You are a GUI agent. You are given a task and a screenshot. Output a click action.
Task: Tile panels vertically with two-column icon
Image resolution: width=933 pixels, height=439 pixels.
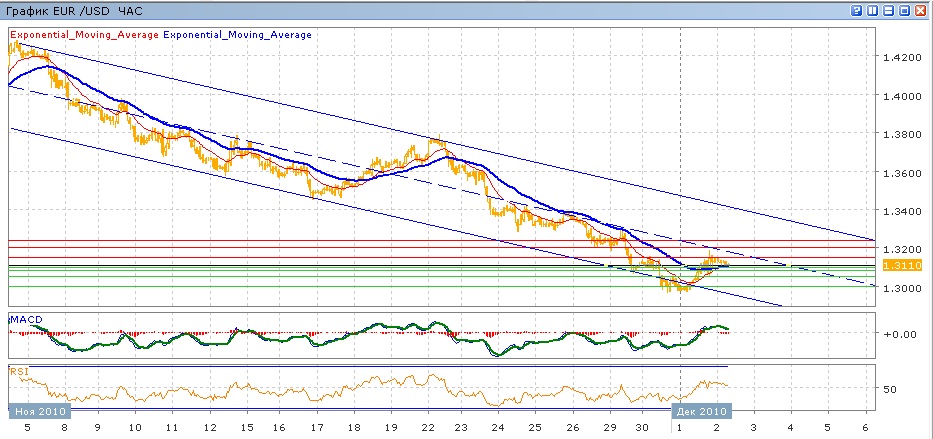[x=873, y=10]
